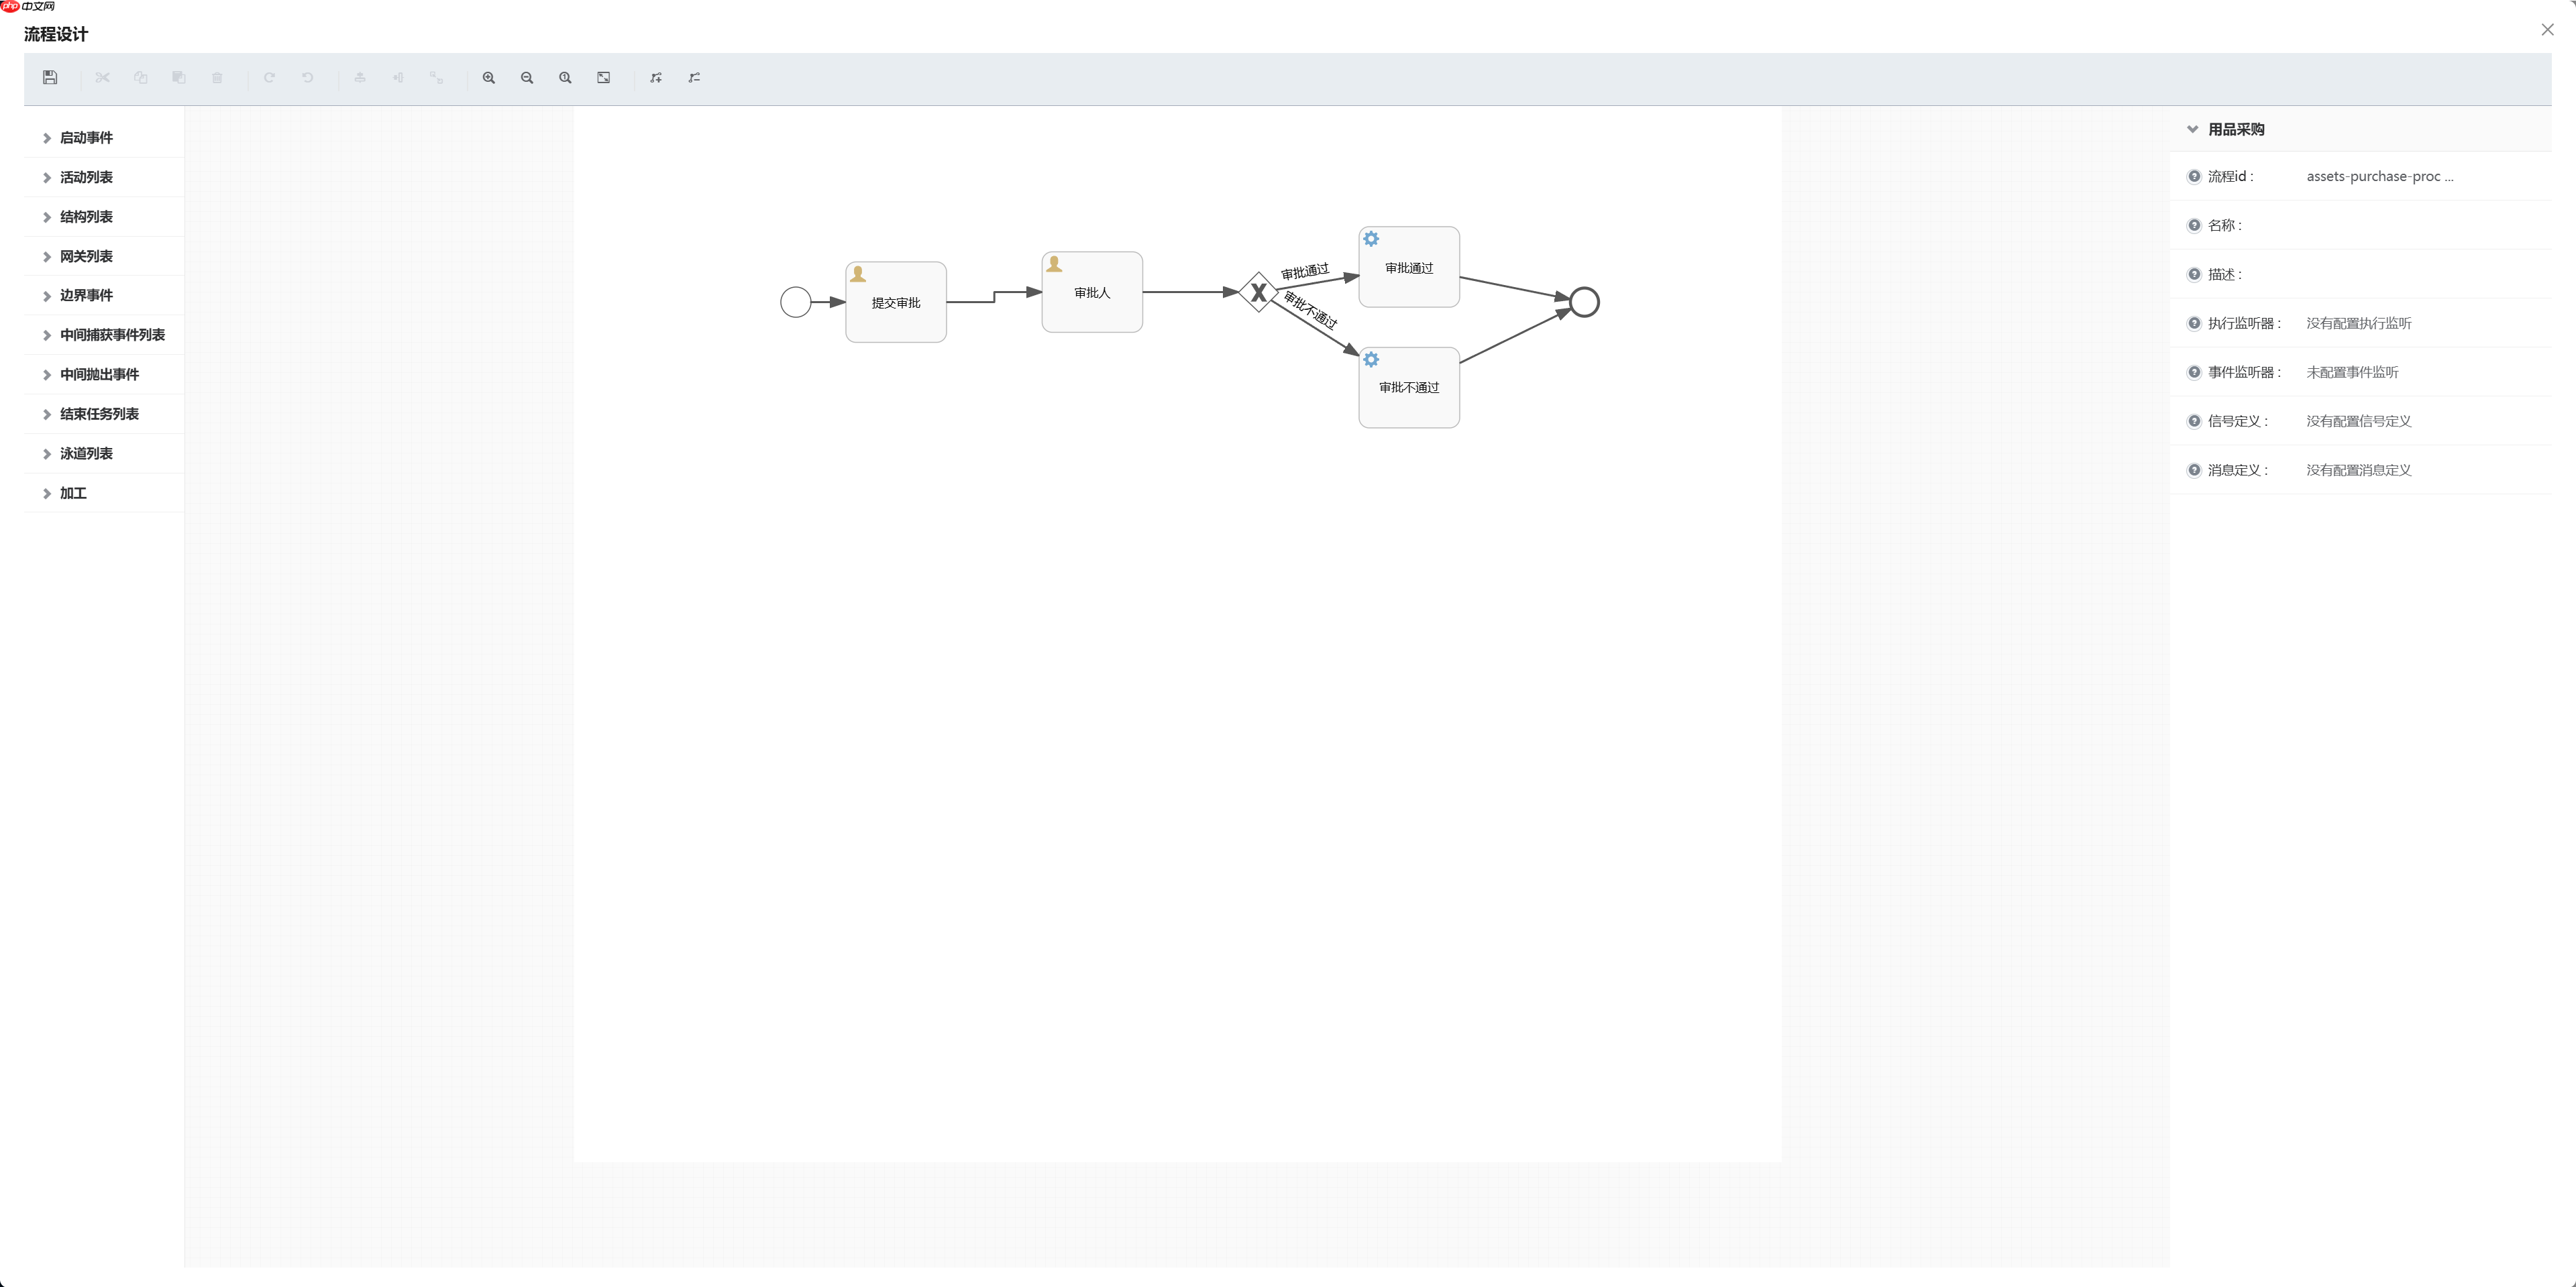2576x1287 pixels.
Task: Expand the 泳道列表 category
Action: pos(85,453)
